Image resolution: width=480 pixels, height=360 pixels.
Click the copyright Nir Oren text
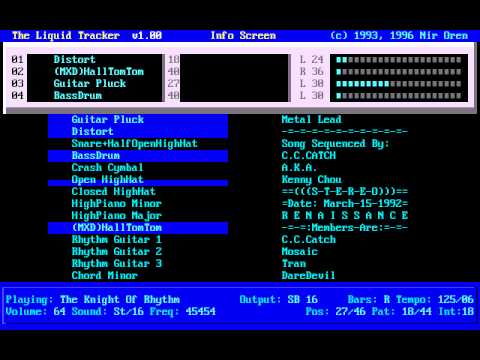tap(399, 35)
